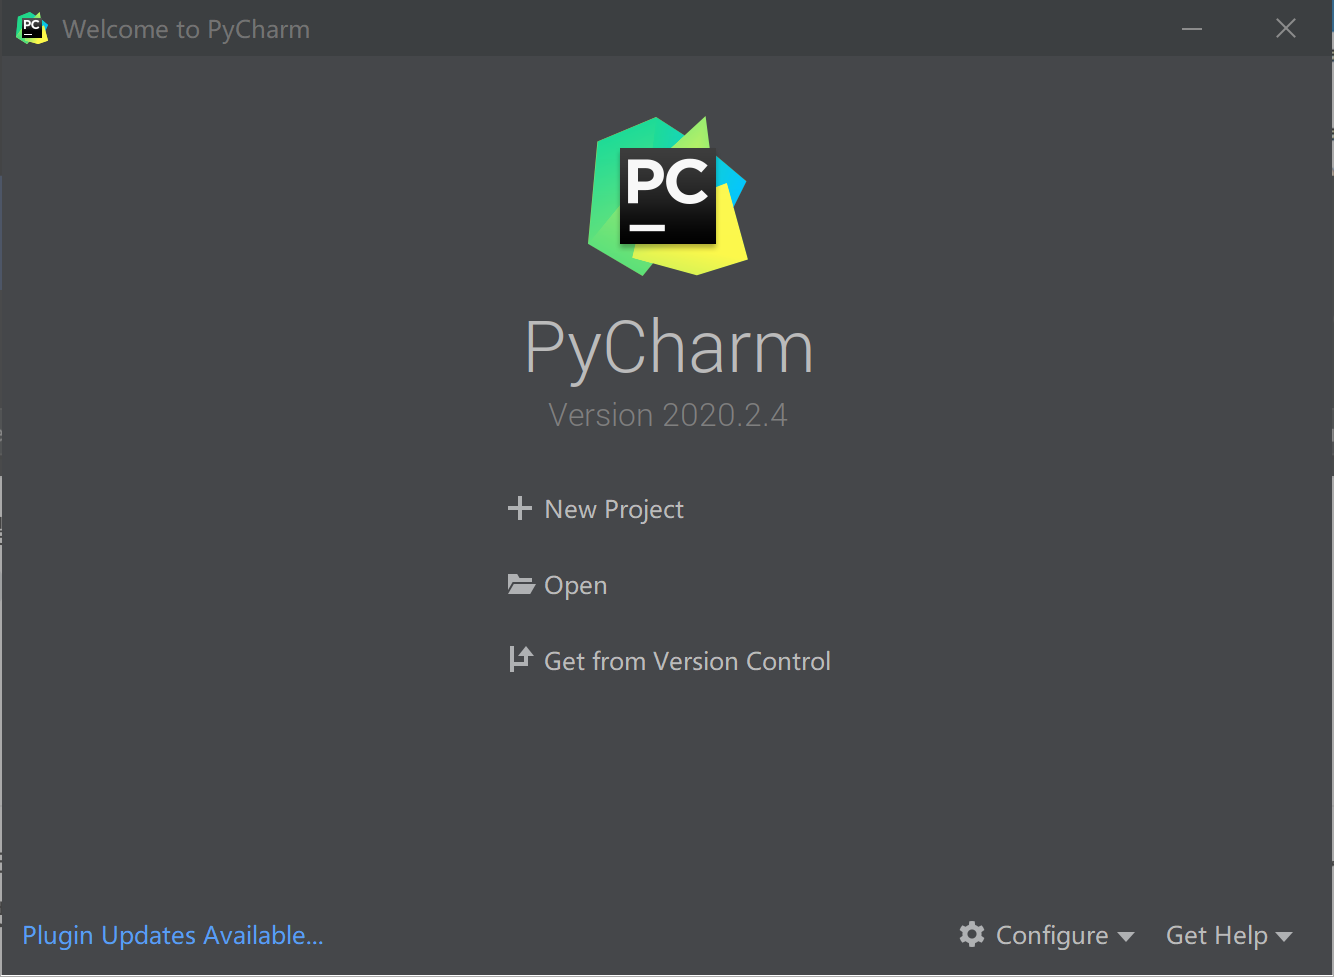
Task: Click the Version 2020.2.4 text
Action: tap(668, 415)
